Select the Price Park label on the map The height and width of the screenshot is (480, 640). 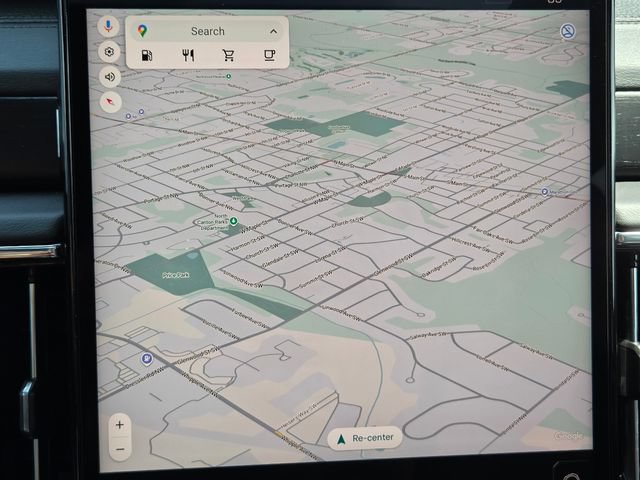click(x=176, y=275)
